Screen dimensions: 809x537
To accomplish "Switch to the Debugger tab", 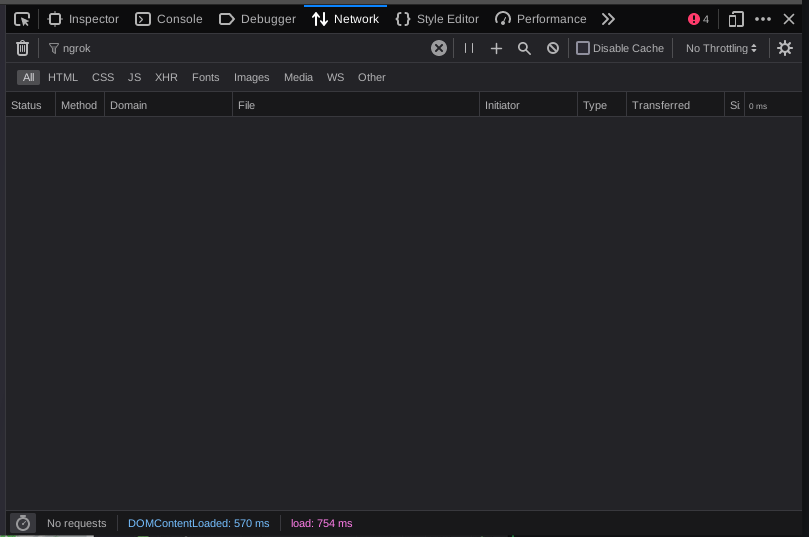I will (257, 19).
